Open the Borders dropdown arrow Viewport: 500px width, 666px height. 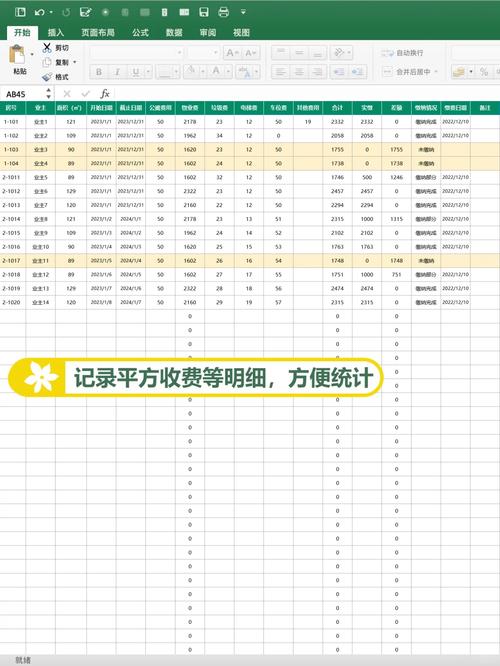[x=176, y=72]
